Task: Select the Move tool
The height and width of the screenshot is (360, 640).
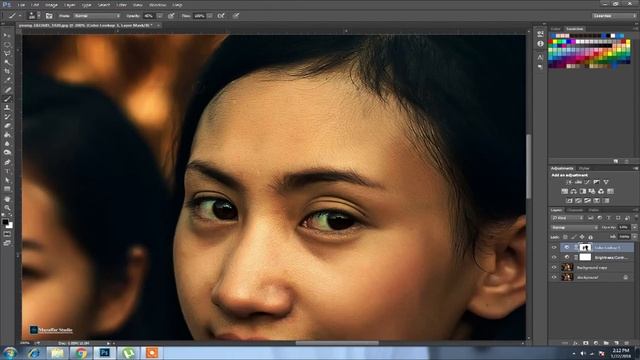Action: tap(7, 36)
